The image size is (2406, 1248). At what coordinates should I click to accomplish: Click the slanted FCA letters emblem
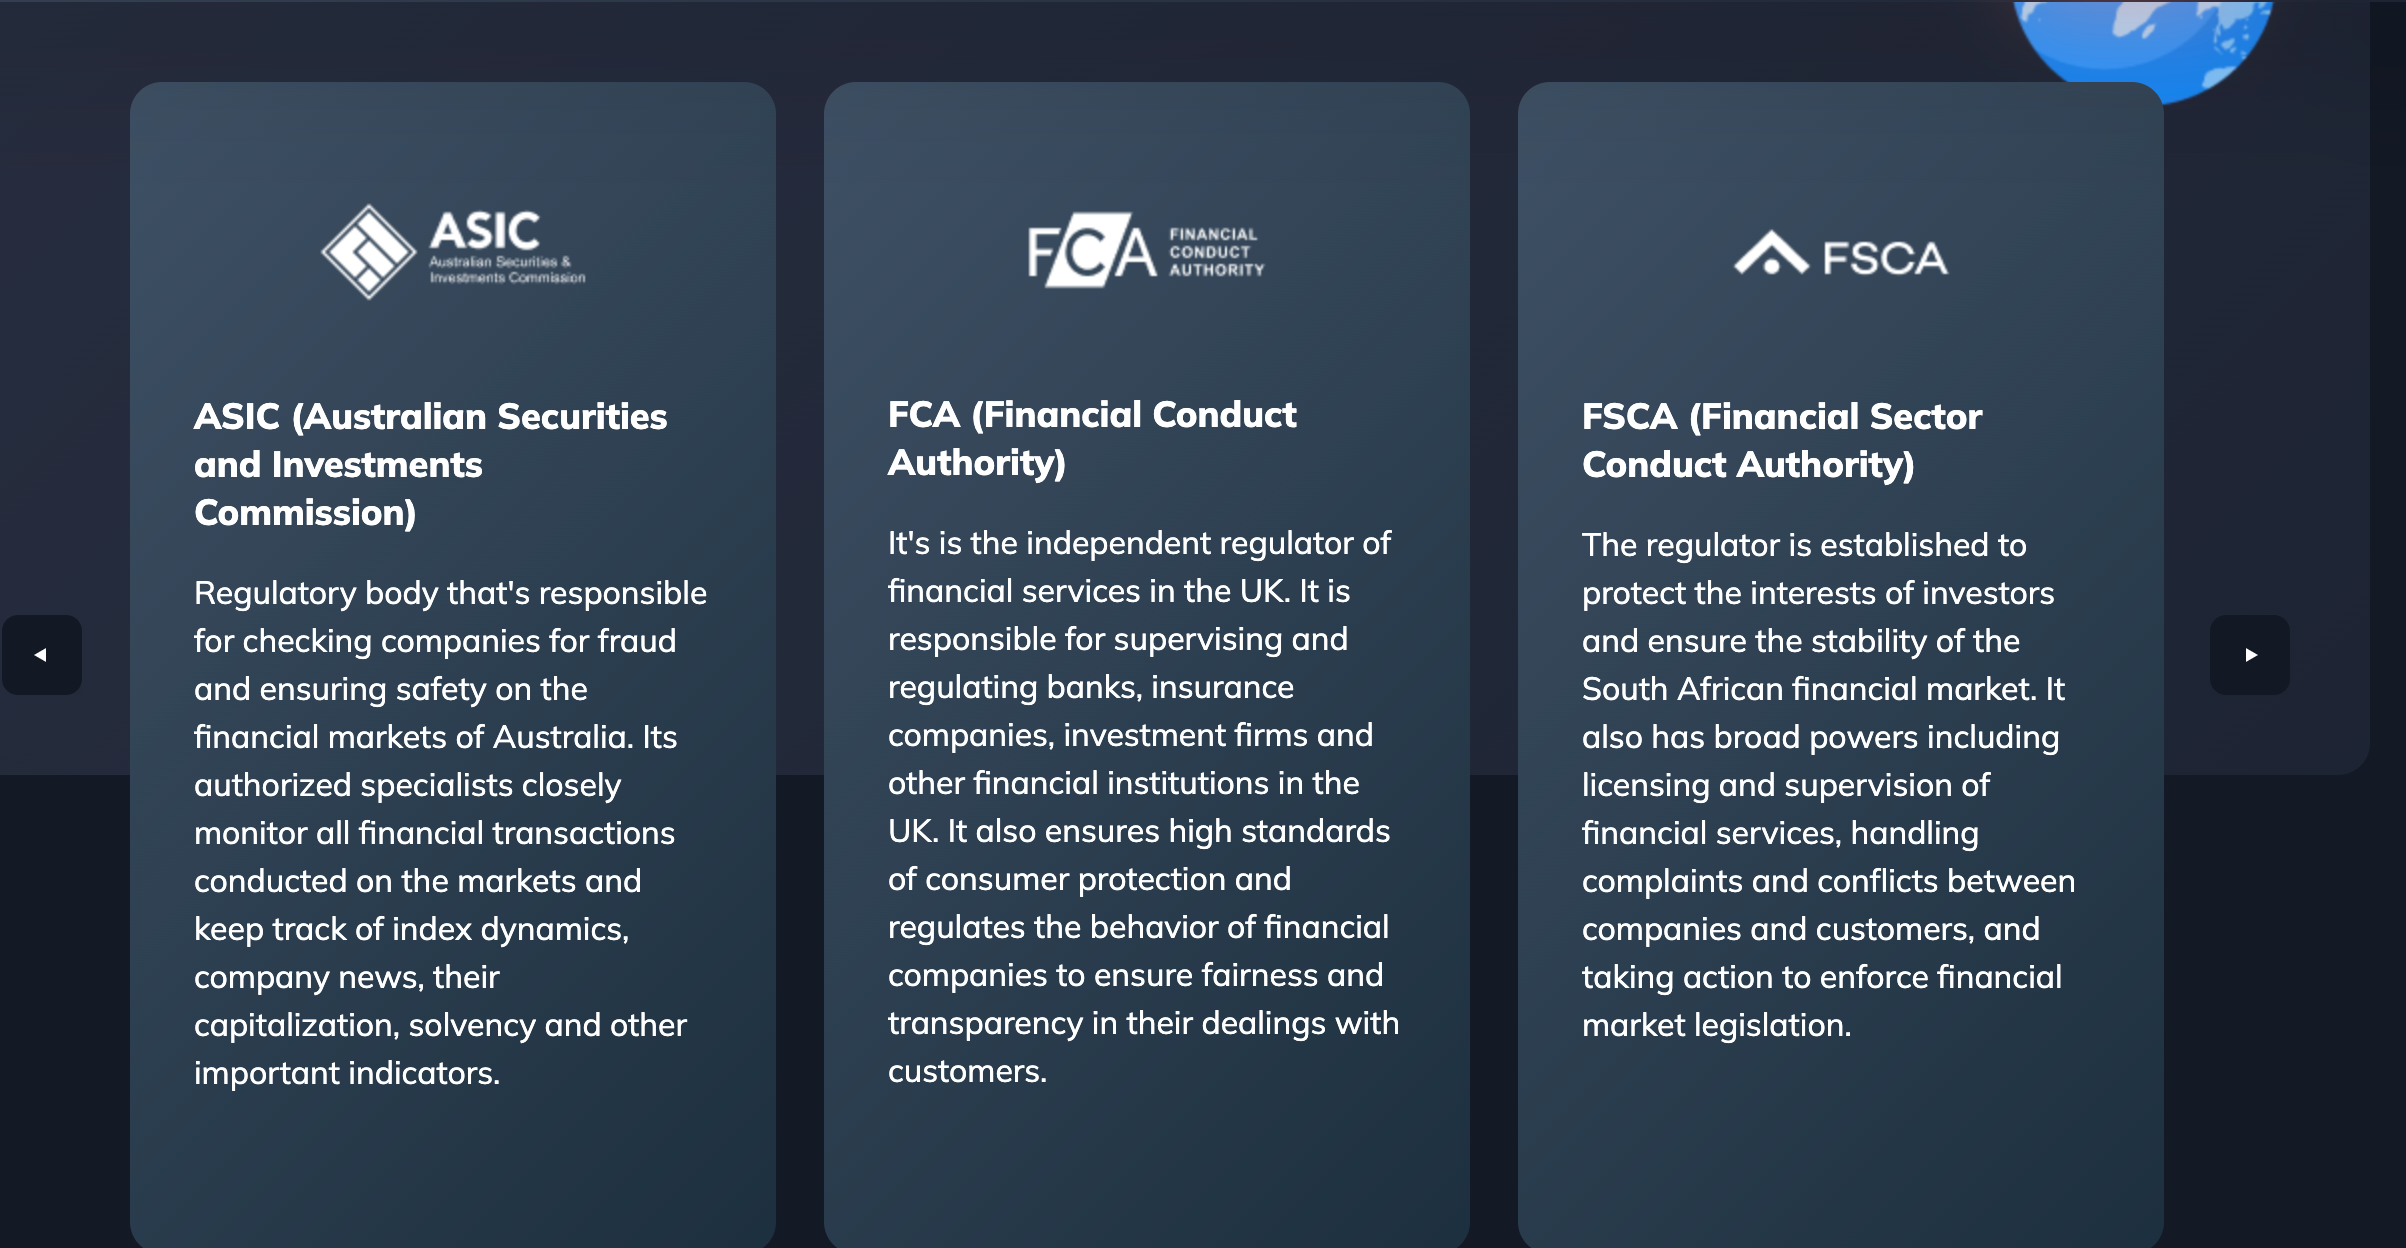[x=1092, y=250]
